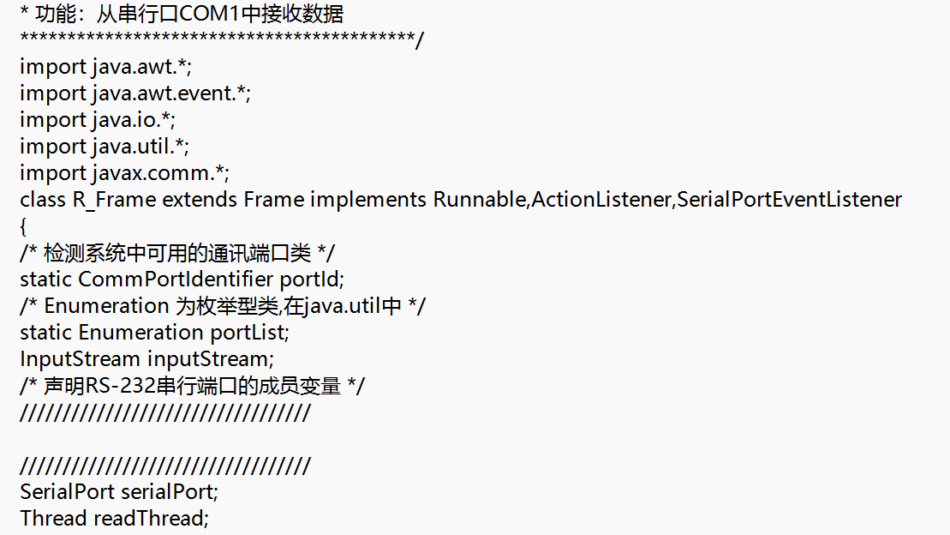Click the 'import java.awt.*;' line
The width and height of the screenshot is (950, 535).
pos(105,66)
